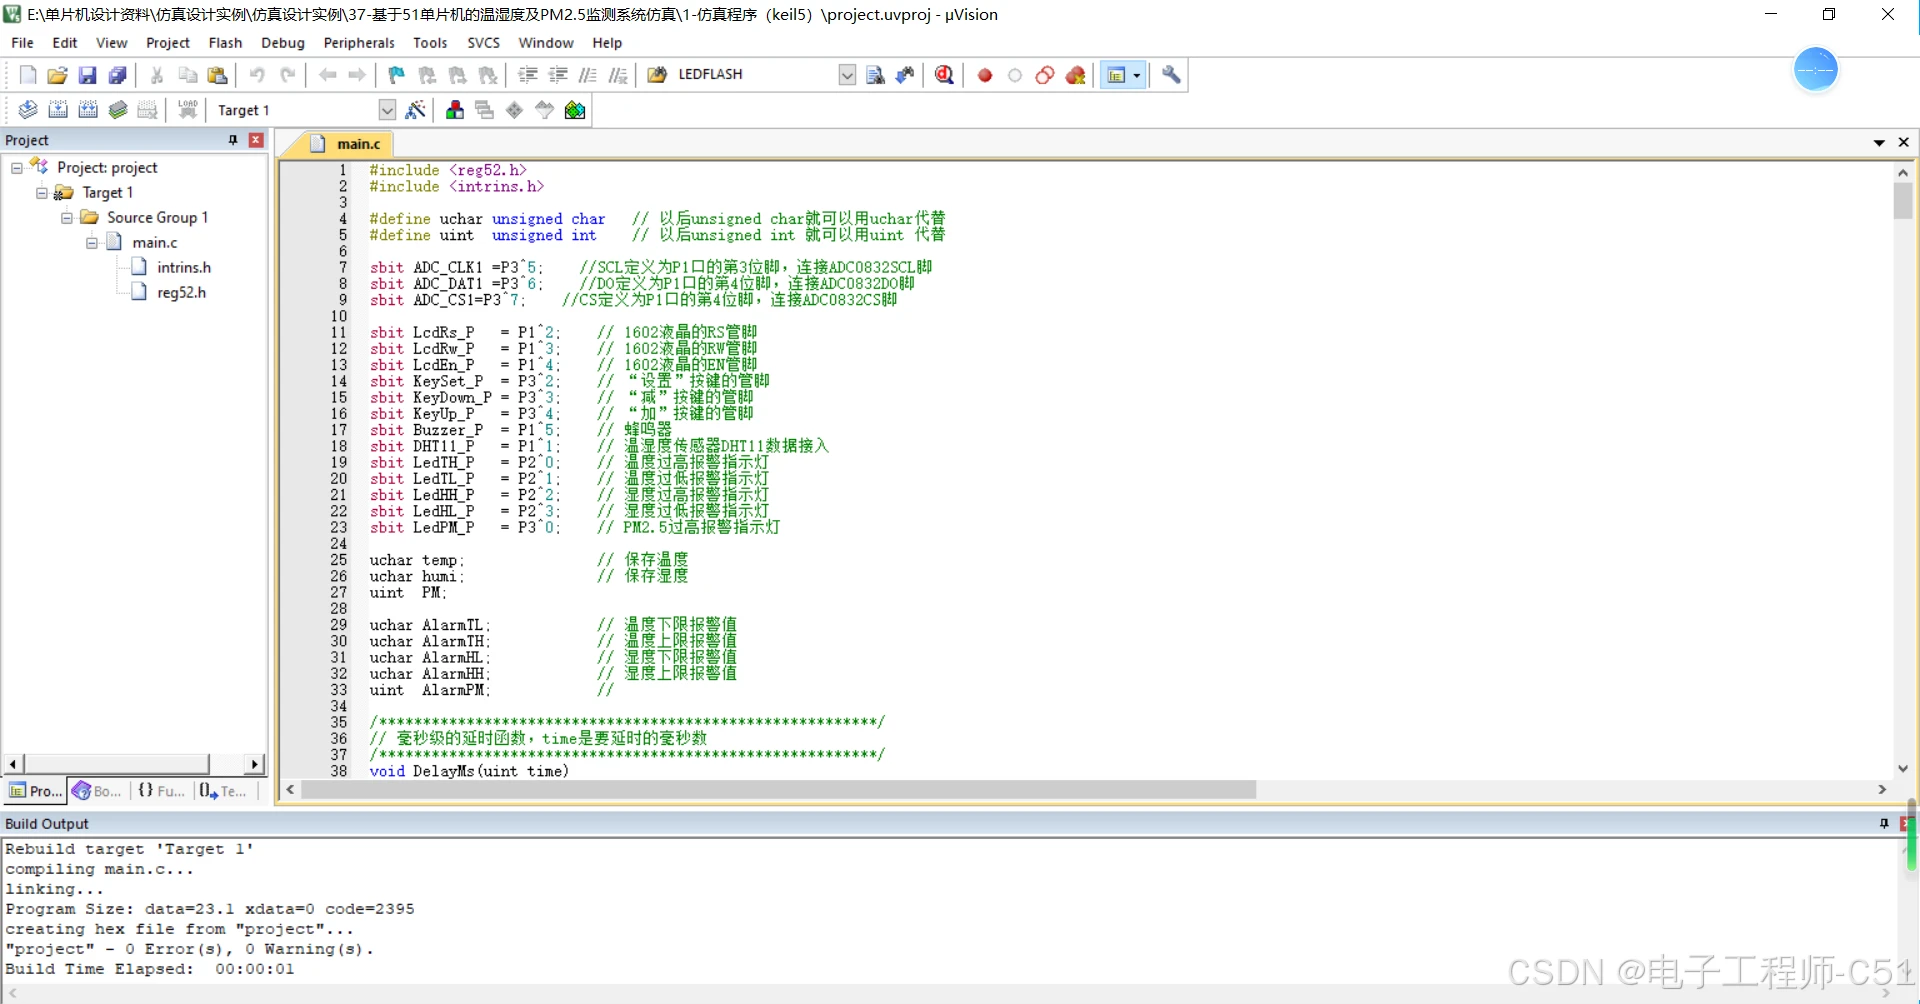
Task: Click the editor scroll-down arrow
Action: [x=1903, y=768]
